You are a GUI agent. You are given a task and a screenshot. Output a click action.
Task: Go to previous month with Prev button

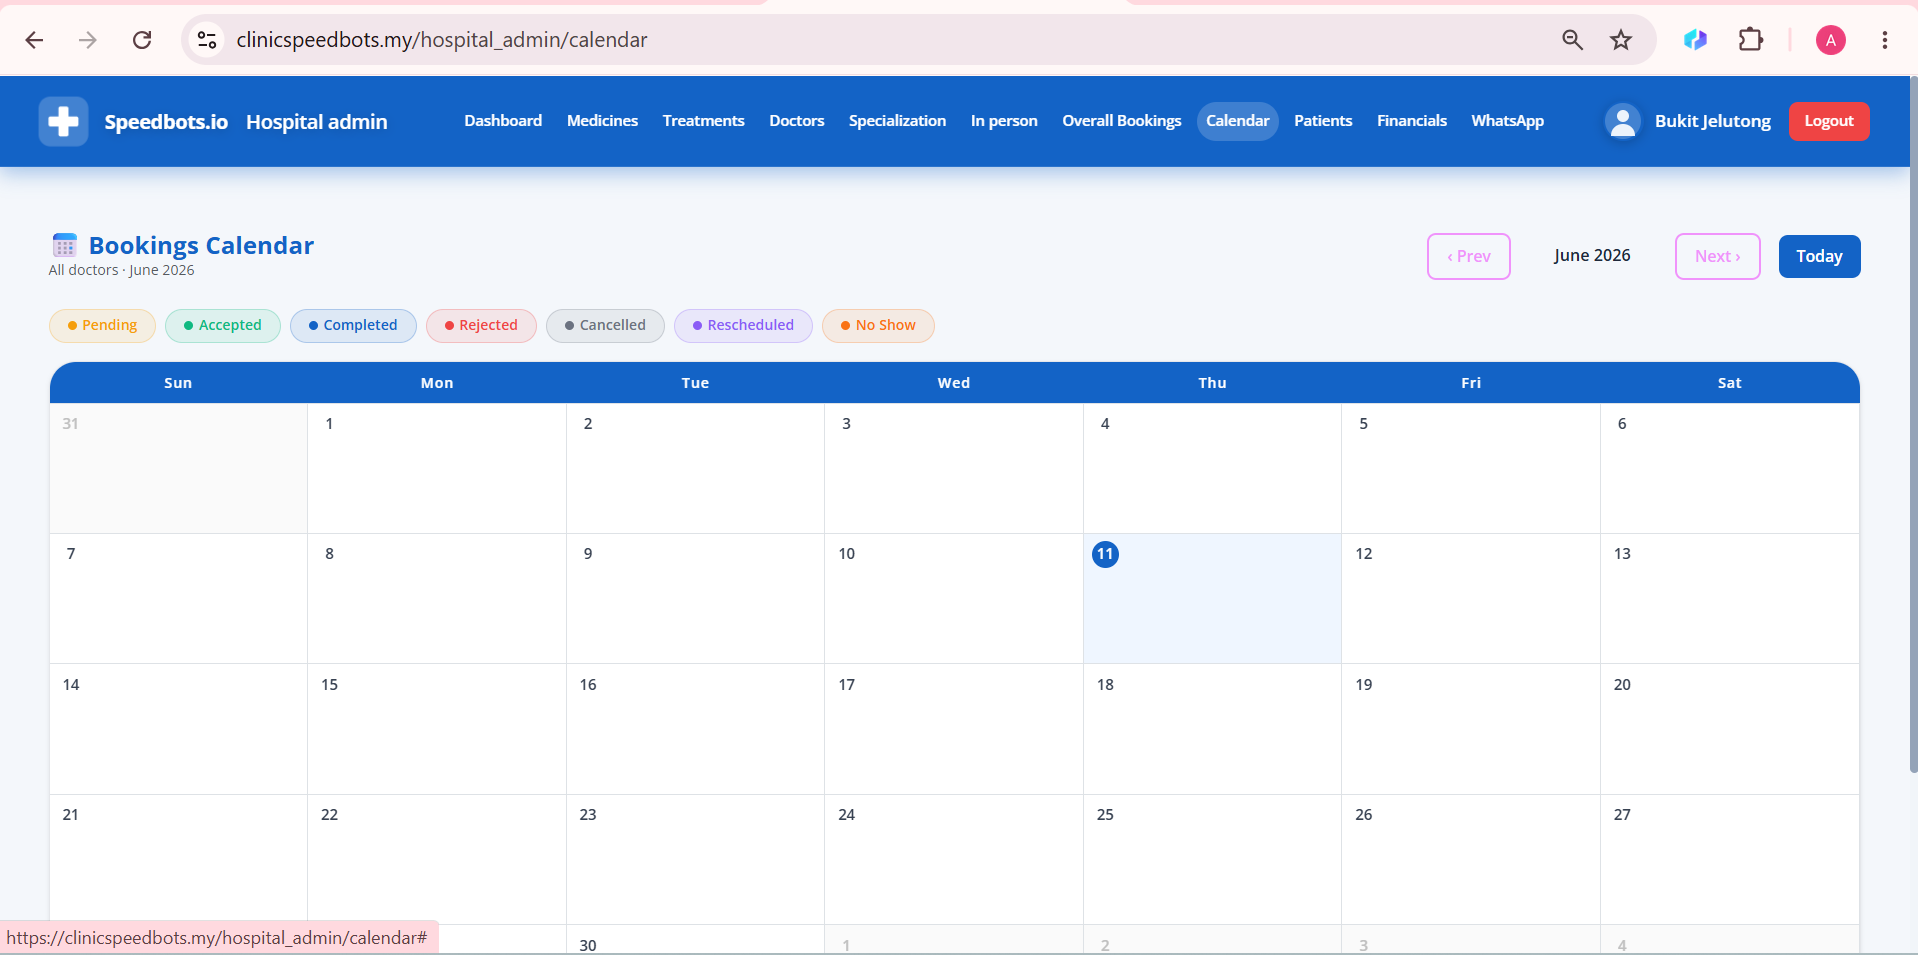(x=1468, y=256)
